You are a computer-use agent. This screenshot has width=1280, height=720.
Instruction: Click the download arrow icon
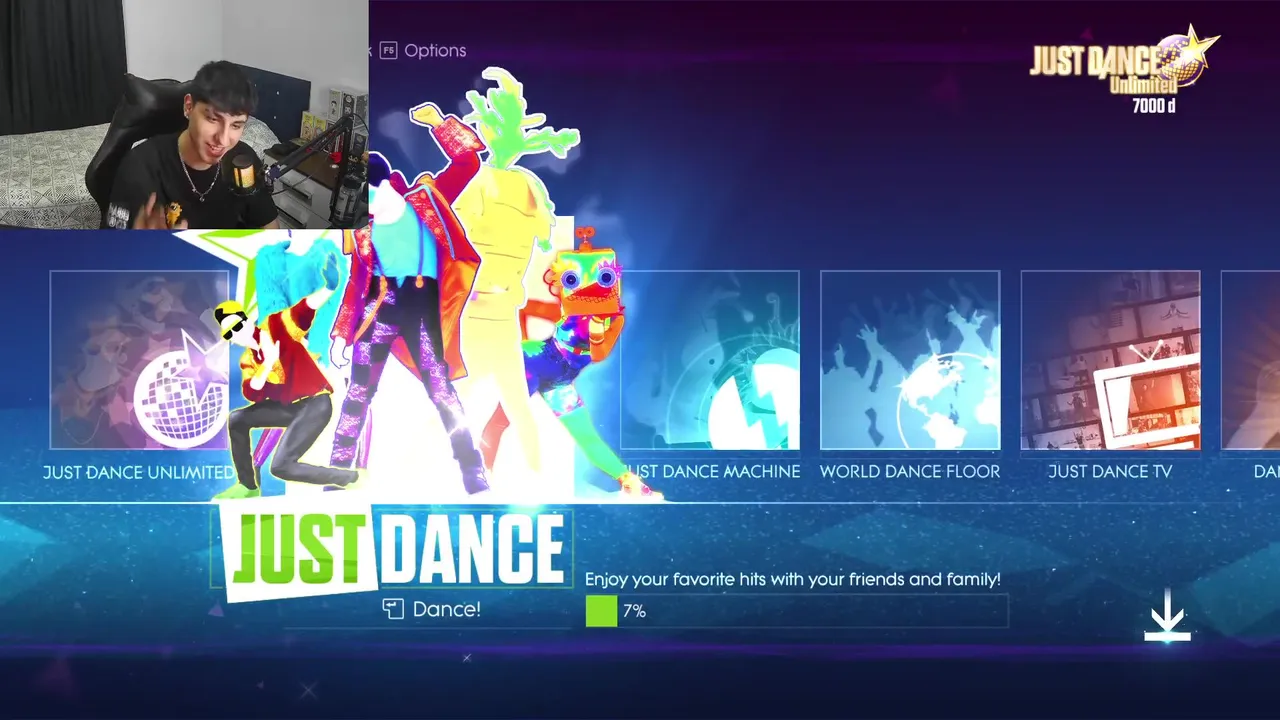coord(1167,616)
